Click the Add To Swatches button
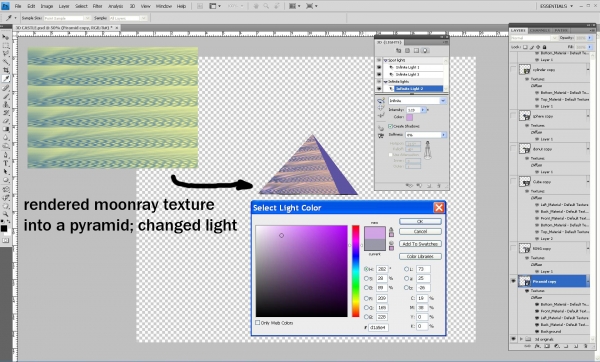The image size is (600, 362). click(x=420, y=244)
